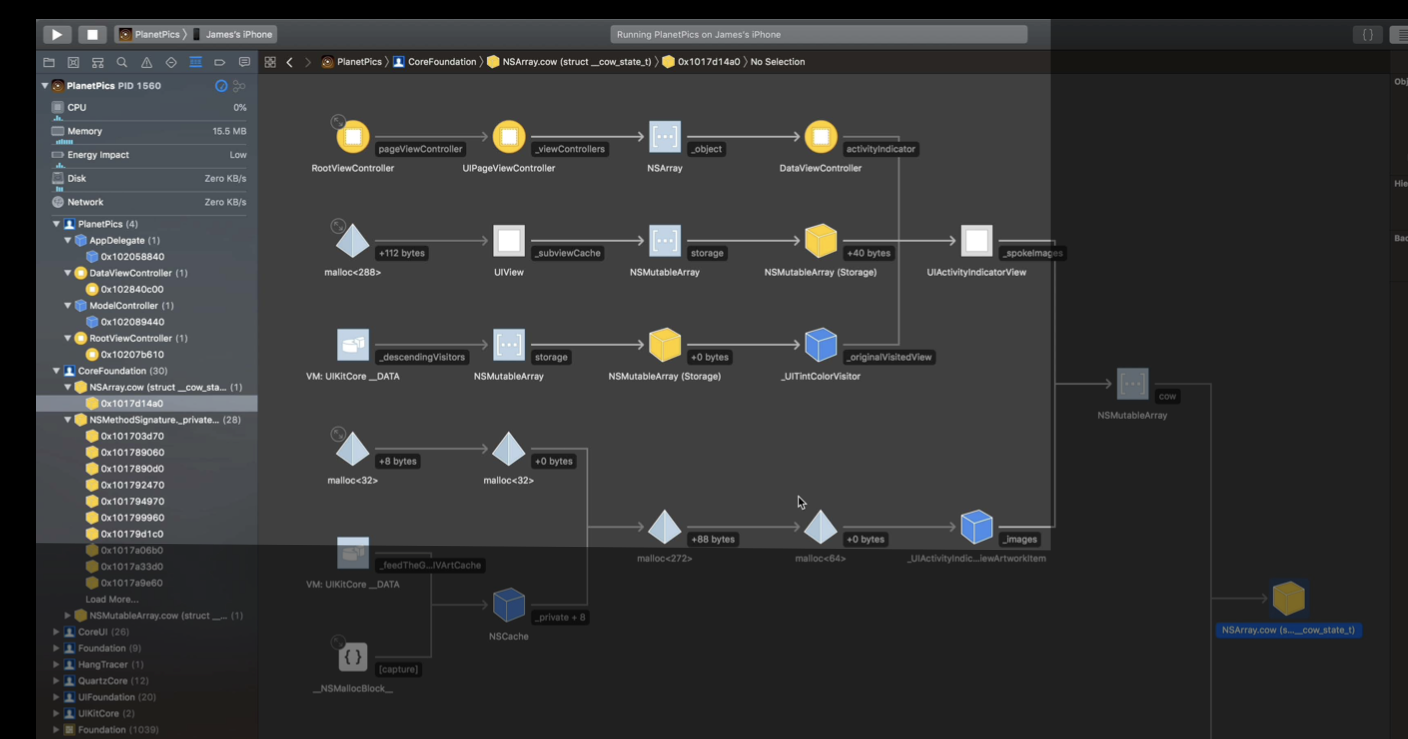1408x739 pixels.
Task: Collapse NSMethodSignature._private (28) item
Action: tap(68, 420)
